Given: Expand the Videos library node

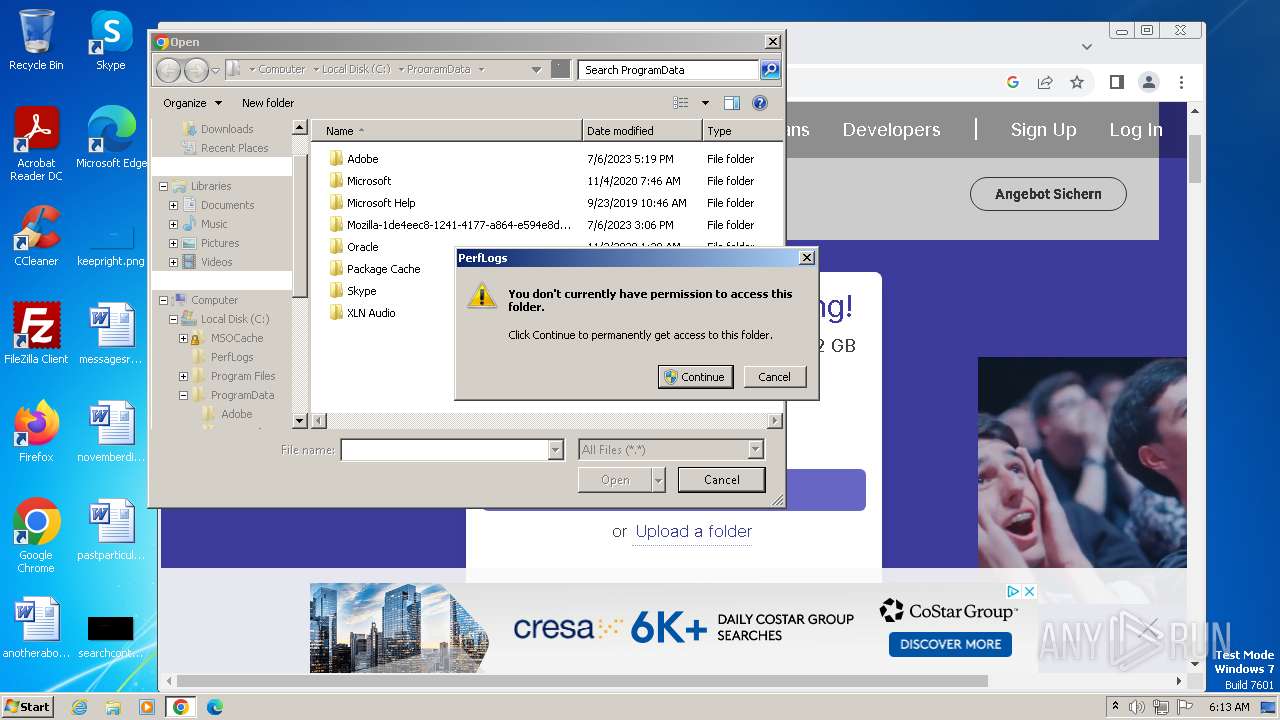Looking at the screenshot, I should pyautogui.click(x=173, y=262).
